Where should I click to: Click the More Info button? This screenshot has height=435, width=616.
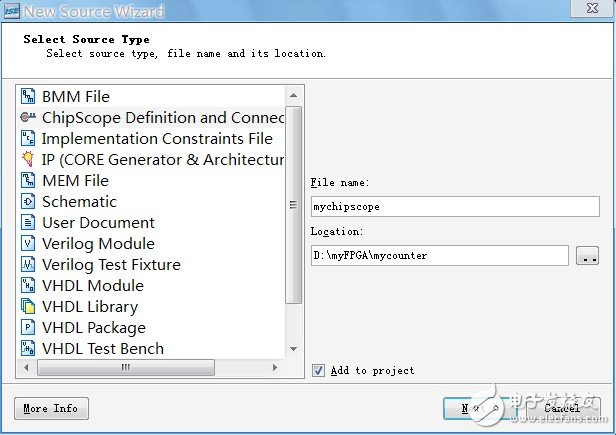(51, 408)
